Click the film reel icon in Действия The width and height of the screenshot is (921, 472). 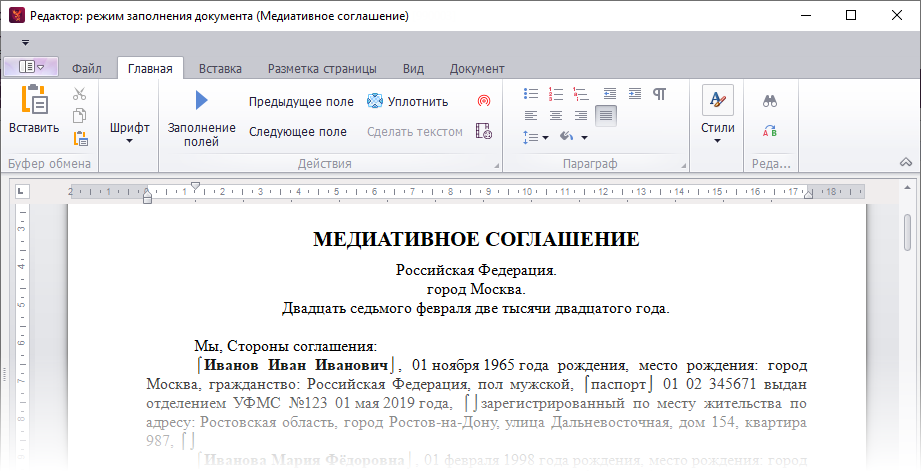(x=483, y=131)
